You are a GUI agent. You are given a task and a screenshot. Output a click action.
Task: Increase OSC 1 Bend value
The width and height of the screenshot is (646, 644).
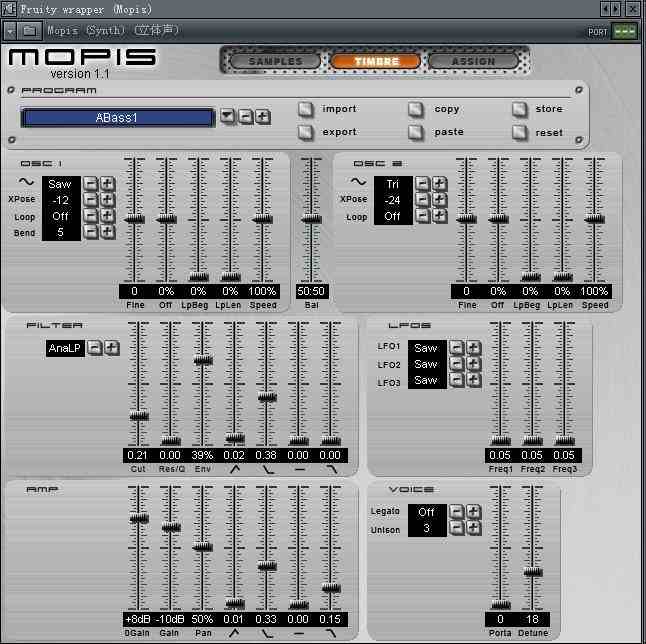pyautogui.click(x=107, y=232)
